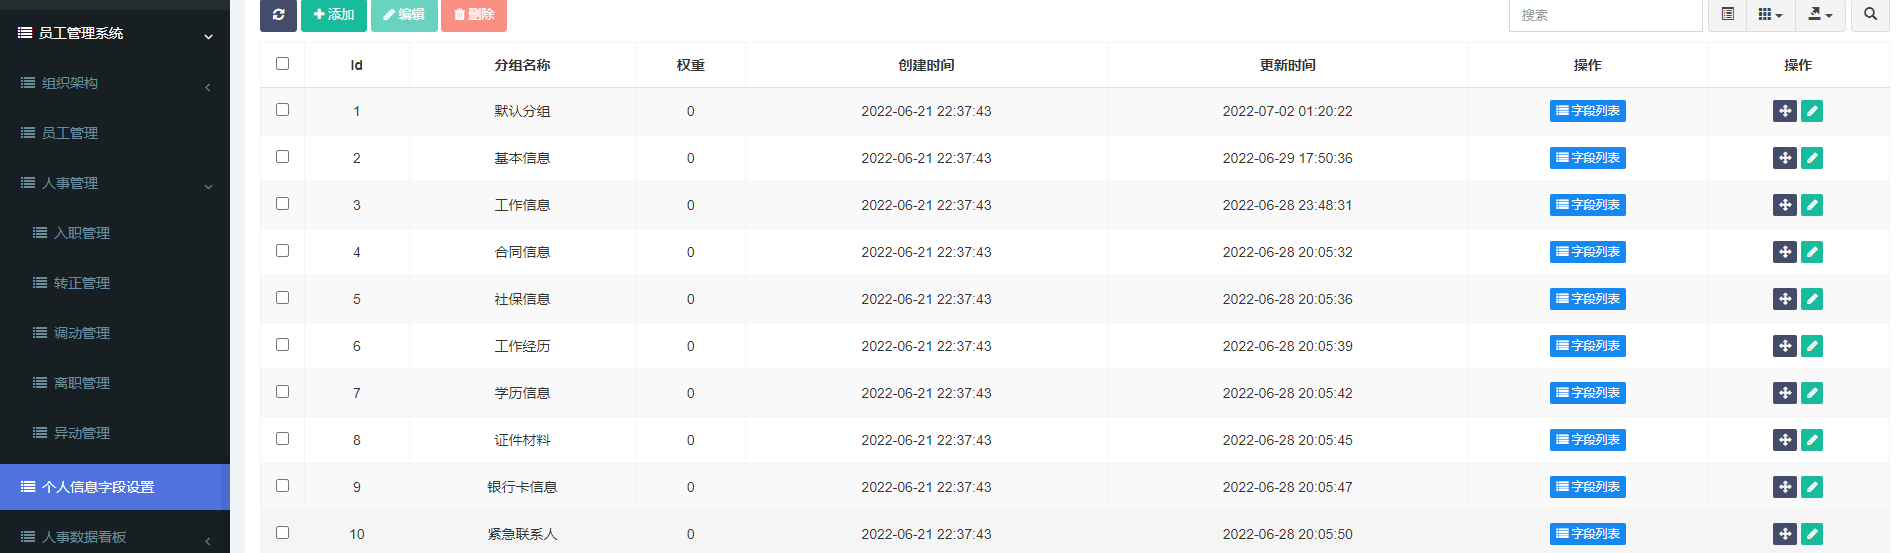Toggle the card view icon in toolbar
Image resolution: width=1903 pixels, height=553 pixels.
(x=1727, y=15)
